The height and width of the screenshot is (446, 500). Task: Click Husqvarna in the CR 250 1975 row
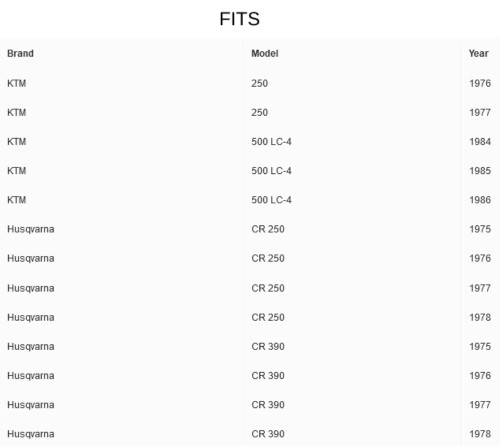point(31,229)
